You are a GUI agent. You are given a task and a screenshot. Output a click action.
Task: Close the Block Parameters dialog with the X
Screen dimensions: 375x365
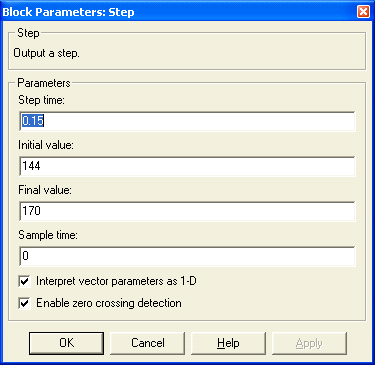[363, 12]
